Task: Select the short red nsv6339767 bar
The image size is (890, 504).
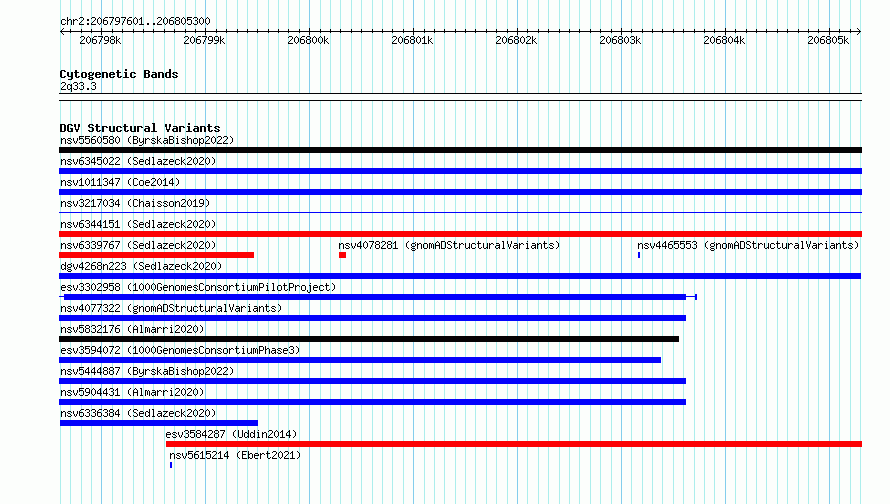Action: [x=157, y=255]
